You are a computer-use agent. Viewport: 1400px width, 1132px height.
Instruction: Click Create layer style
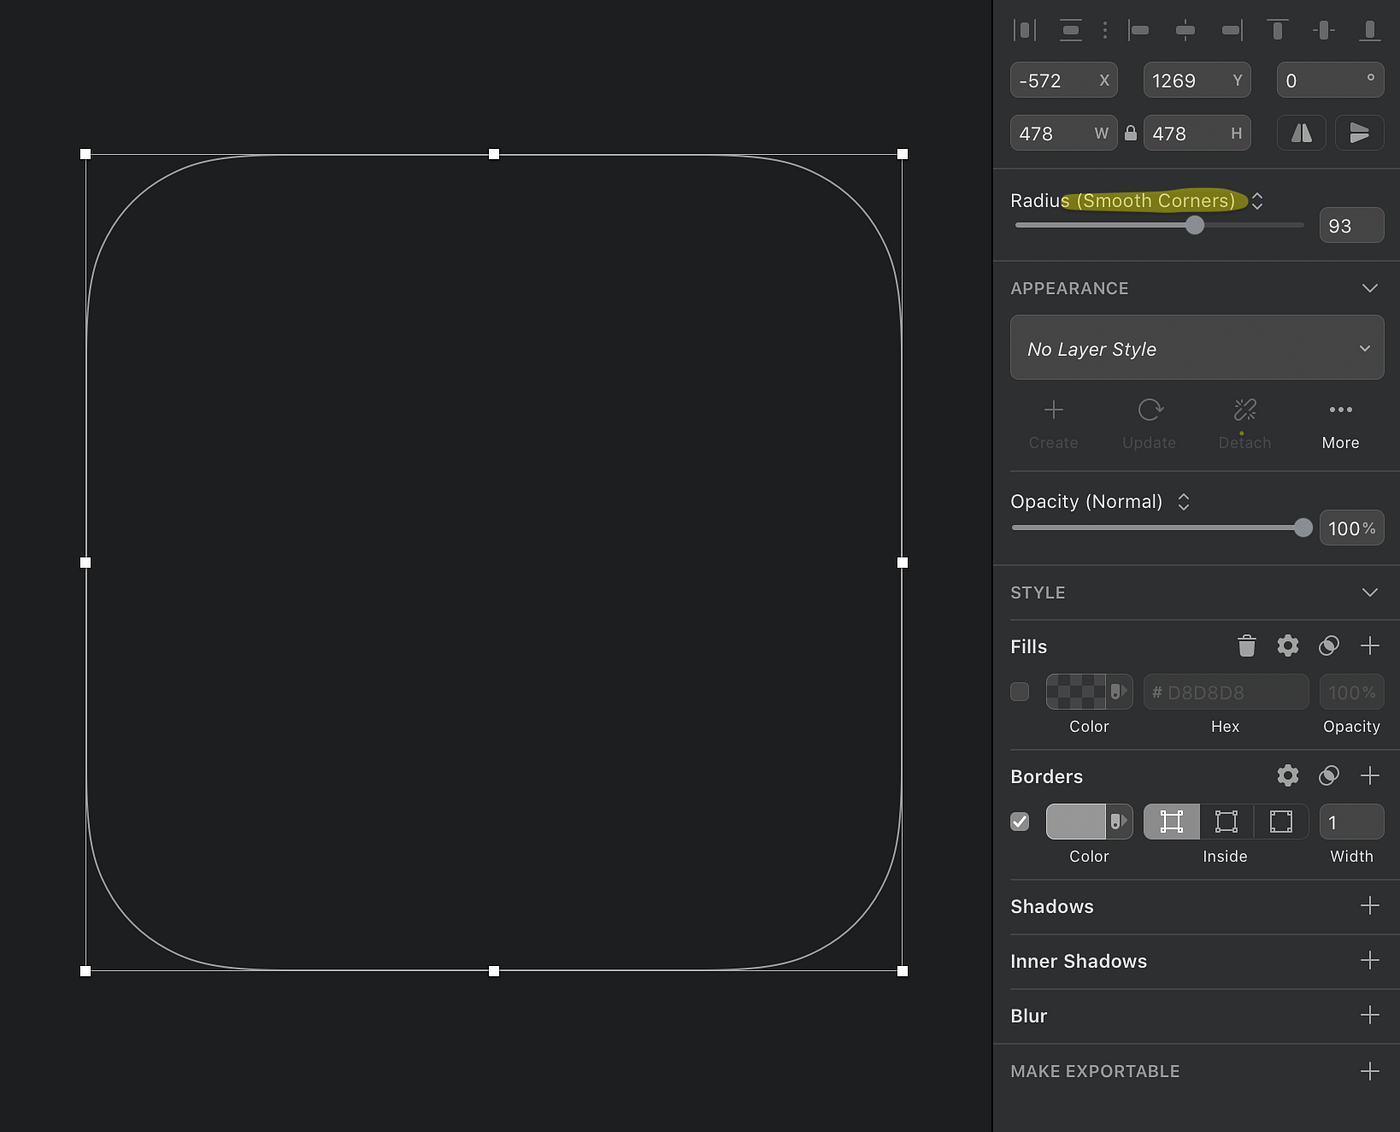[1054, 424]
